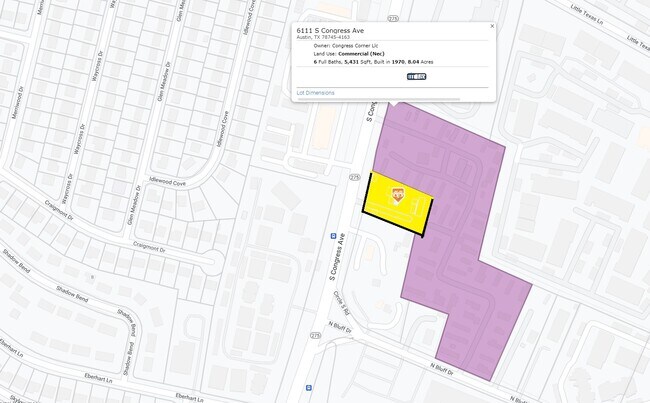Viewport: 650px width, 403px height.
Task: Open the Lot Dimensions link
Action: click(315, 92)
